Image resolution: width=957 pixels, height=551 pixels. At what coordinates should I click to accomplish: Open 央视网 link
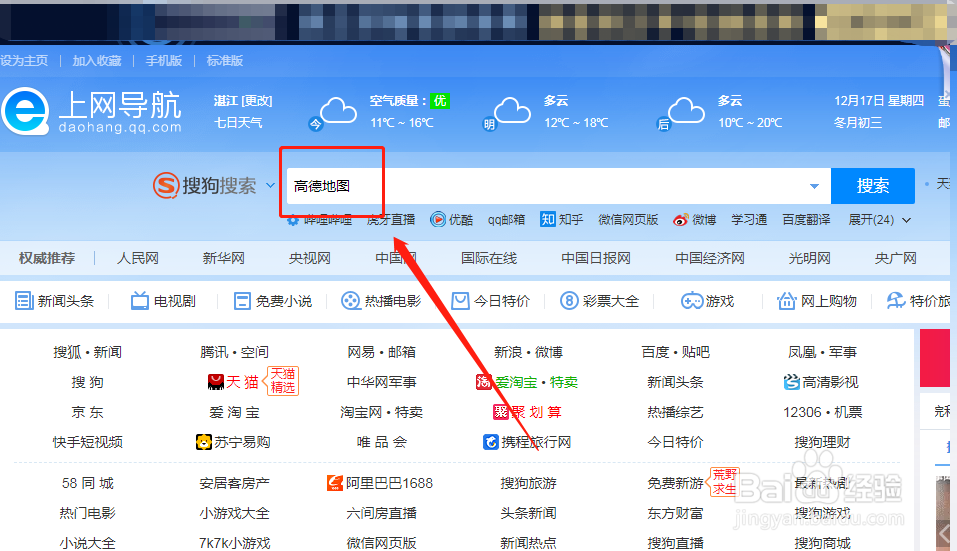pyautogui.click(x=309, y=258)
